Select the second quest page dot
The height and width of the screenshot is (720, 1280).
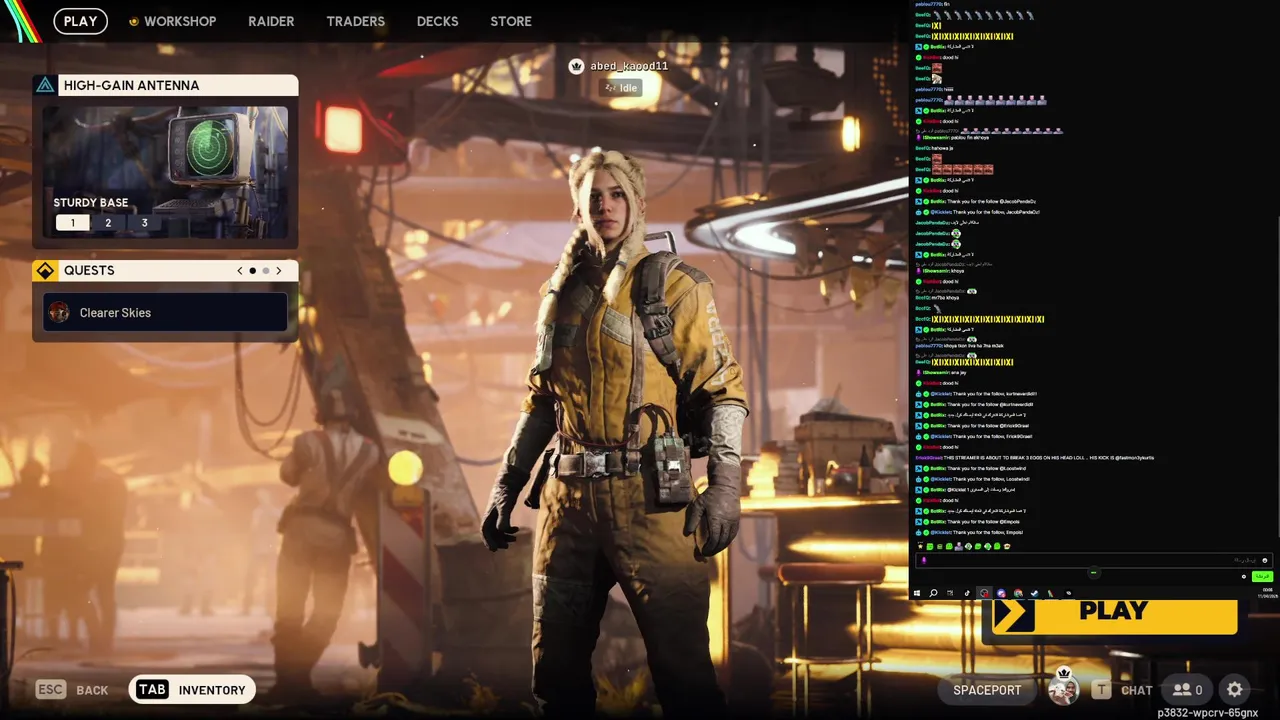pyautogui.click(x=265, y=270)
